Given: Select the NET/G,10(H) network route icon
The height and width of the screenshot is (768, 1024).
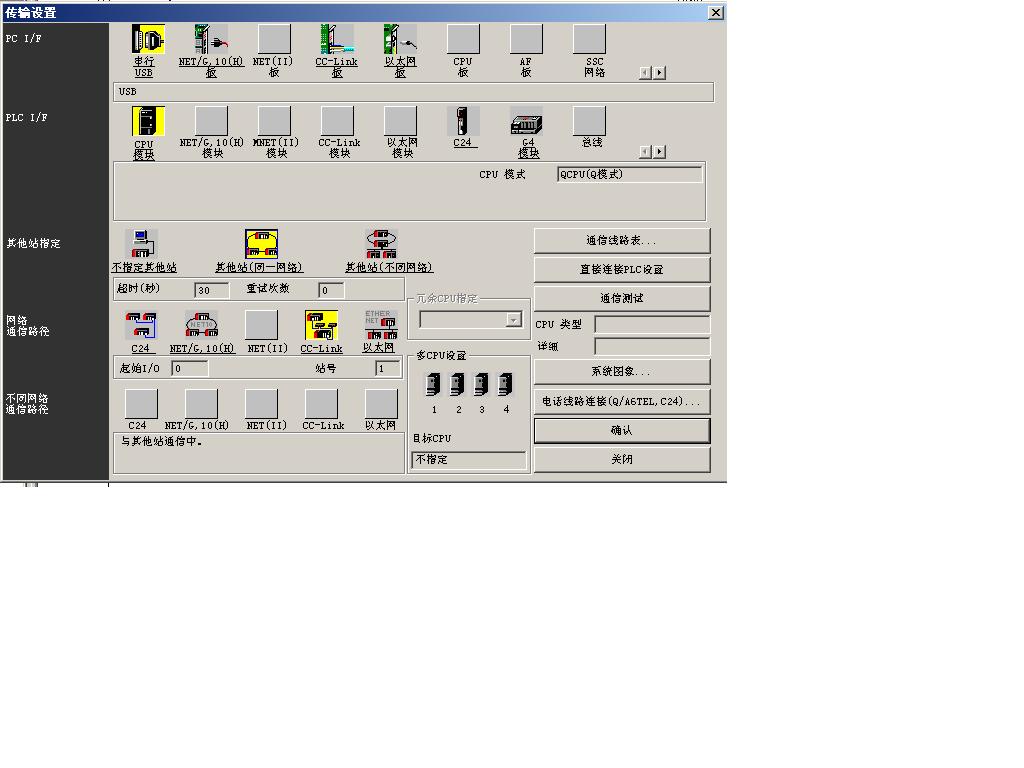Looking at the screenshot, I should coord(201,326).
